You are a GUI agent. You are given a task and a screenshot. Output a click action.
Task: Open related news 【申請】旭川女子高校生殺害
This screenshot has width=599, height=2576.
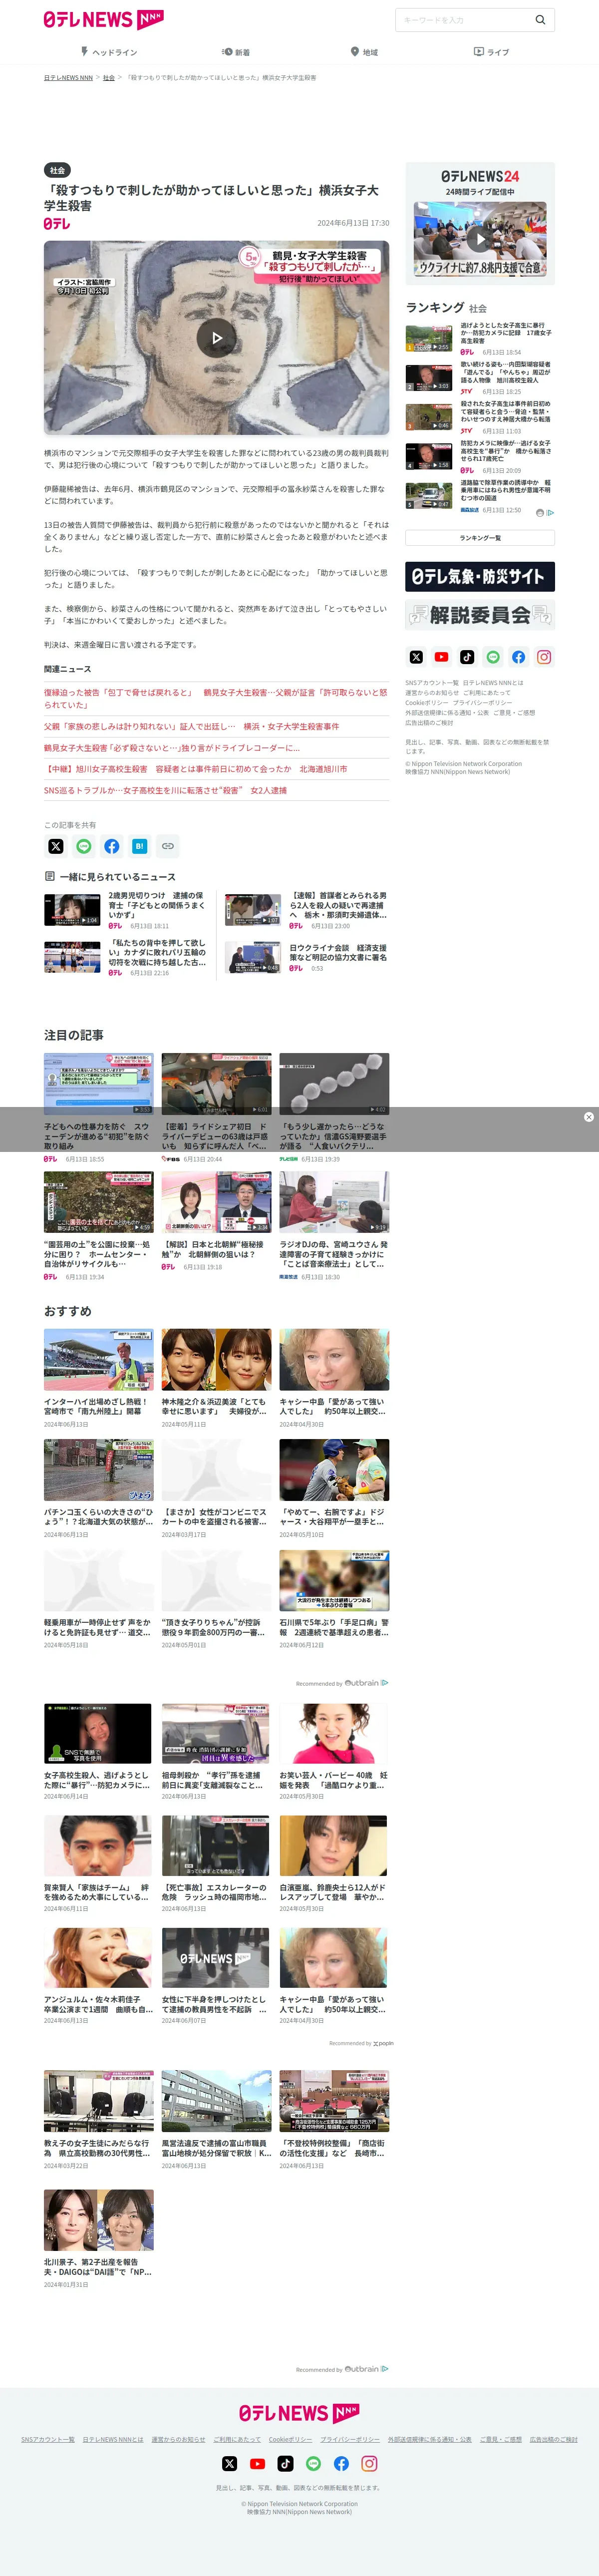coord(195,769)
